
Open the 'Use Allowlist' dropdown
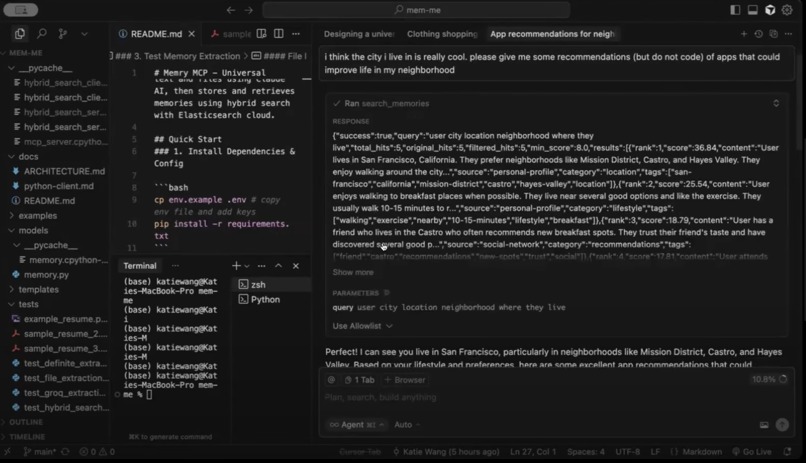coord(362,326)
